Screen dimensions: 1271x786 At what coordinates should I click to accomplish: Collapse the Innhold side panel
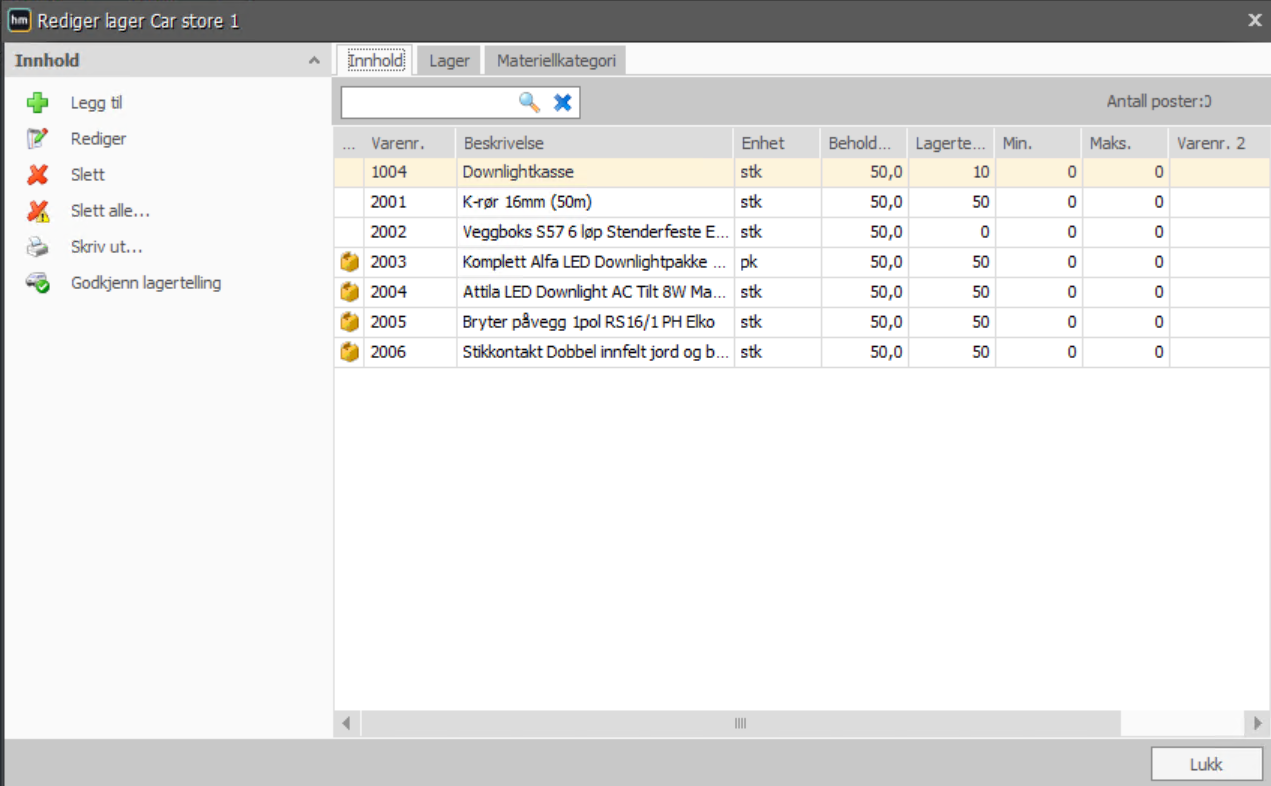(314, 61)
